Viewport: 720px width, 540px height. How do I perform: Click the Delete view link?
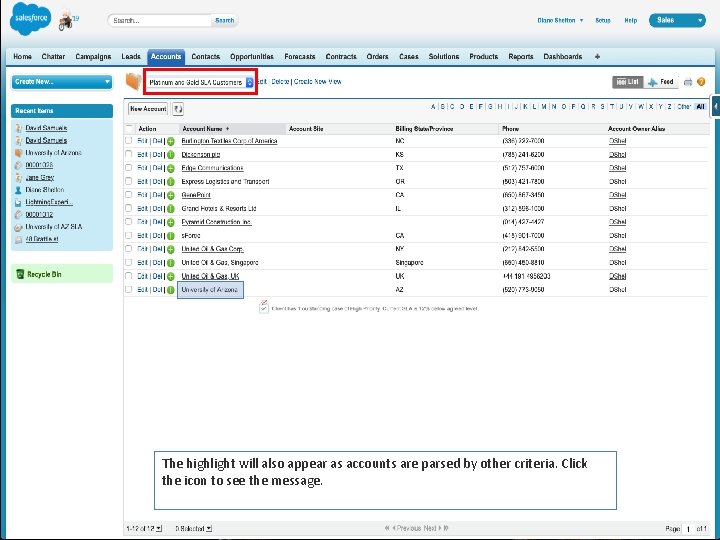(280, 81)
